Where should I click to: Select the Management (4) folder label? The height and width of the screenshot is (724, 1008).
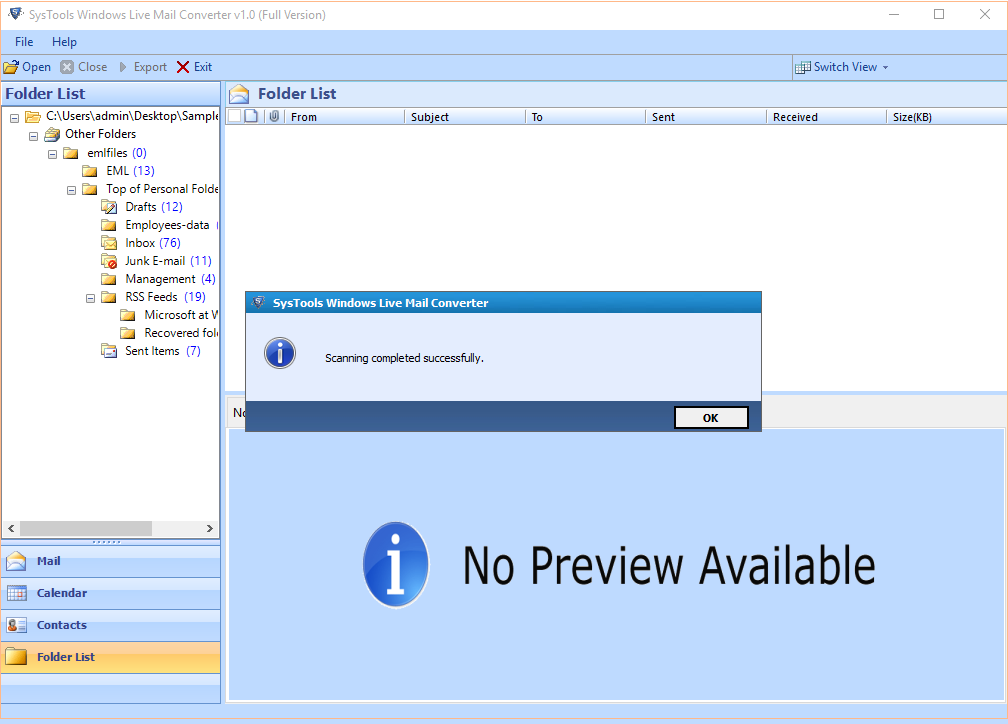pyautogui.click(x=170, y=279)
